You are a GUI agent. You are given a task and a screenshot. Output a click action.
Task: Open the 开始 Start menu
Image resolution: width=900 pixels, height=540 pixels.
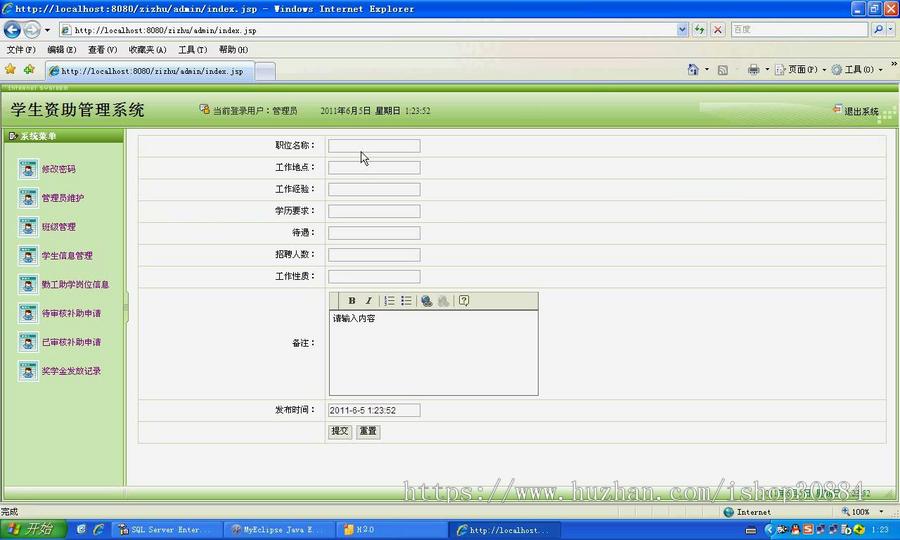tap(33, 529)
